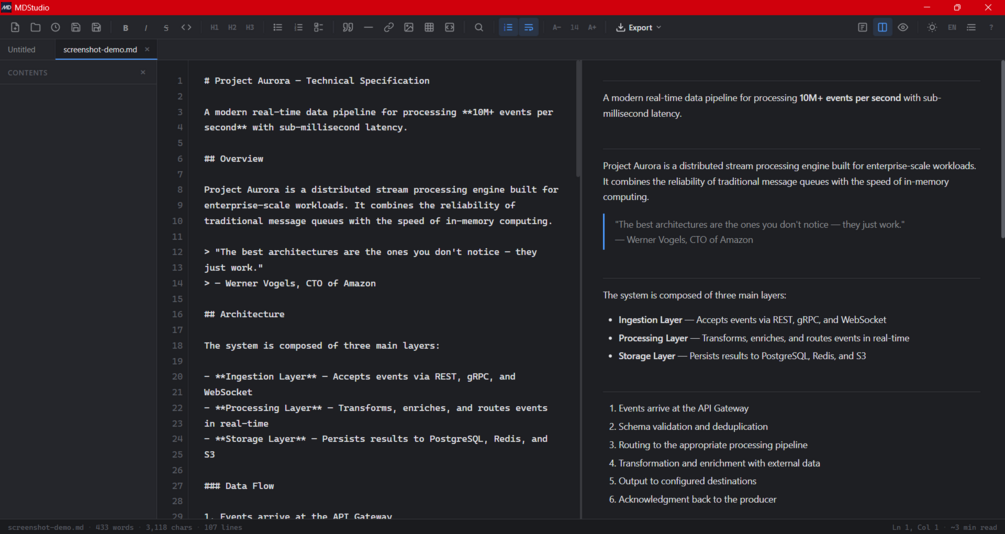
Task: Increase font size with A+
Action: [x=592, y=28]
